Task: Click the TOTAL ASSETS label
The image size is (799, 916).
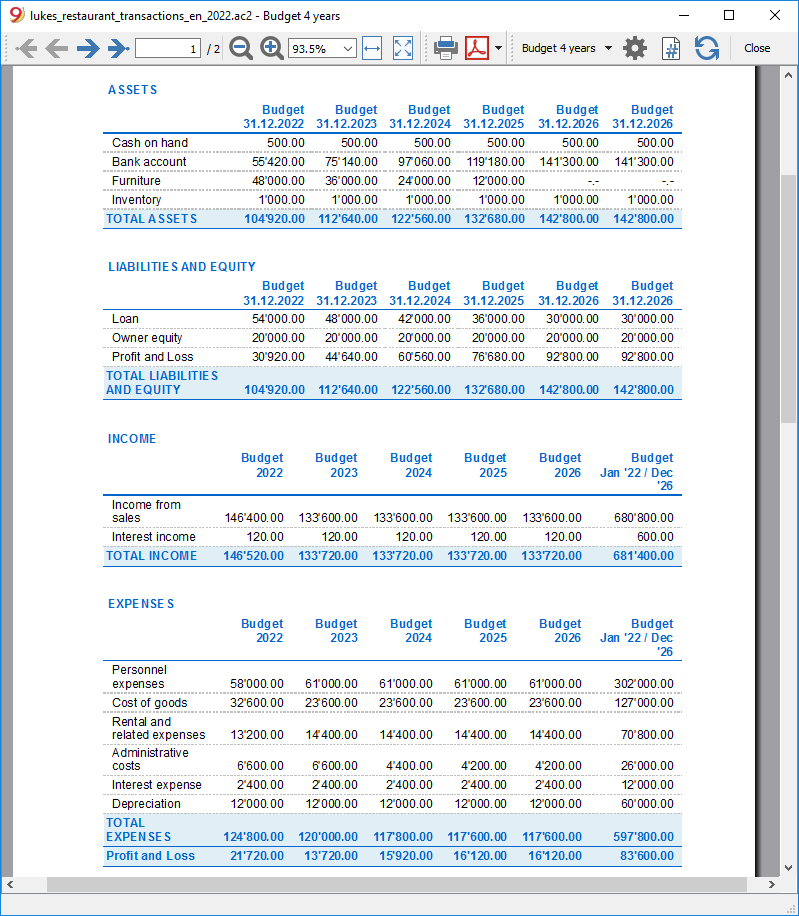Action: tap(151, 219)
